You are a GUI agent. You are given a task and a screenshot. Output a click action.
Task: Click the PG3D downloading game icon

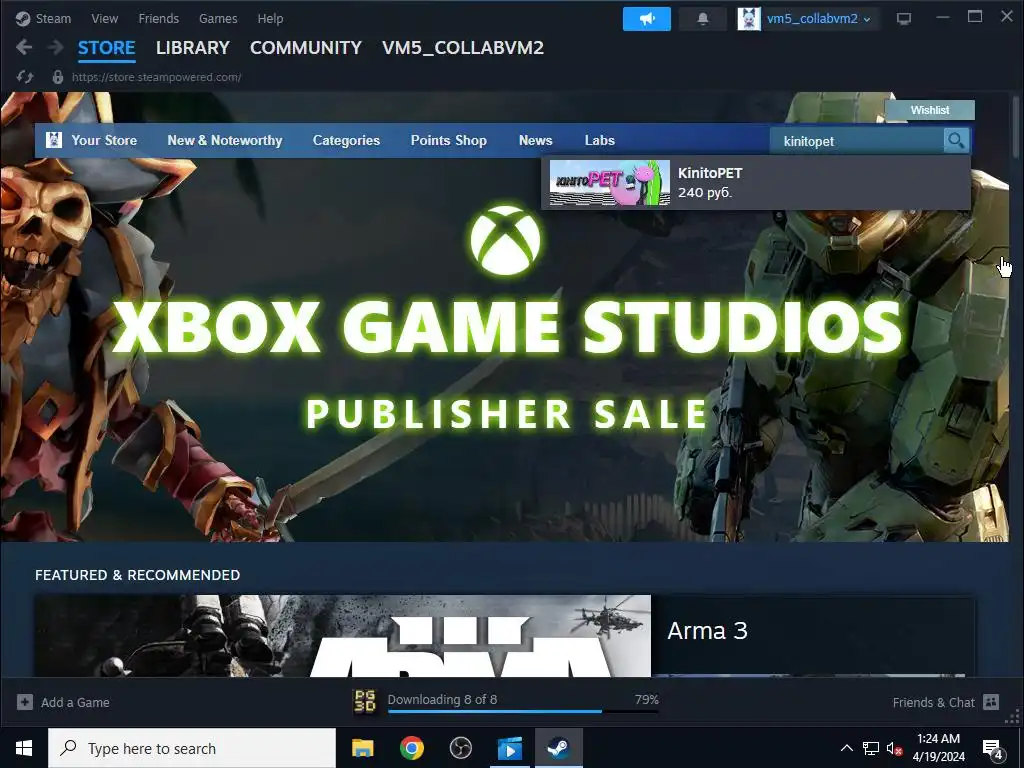(x=364, y=701)
